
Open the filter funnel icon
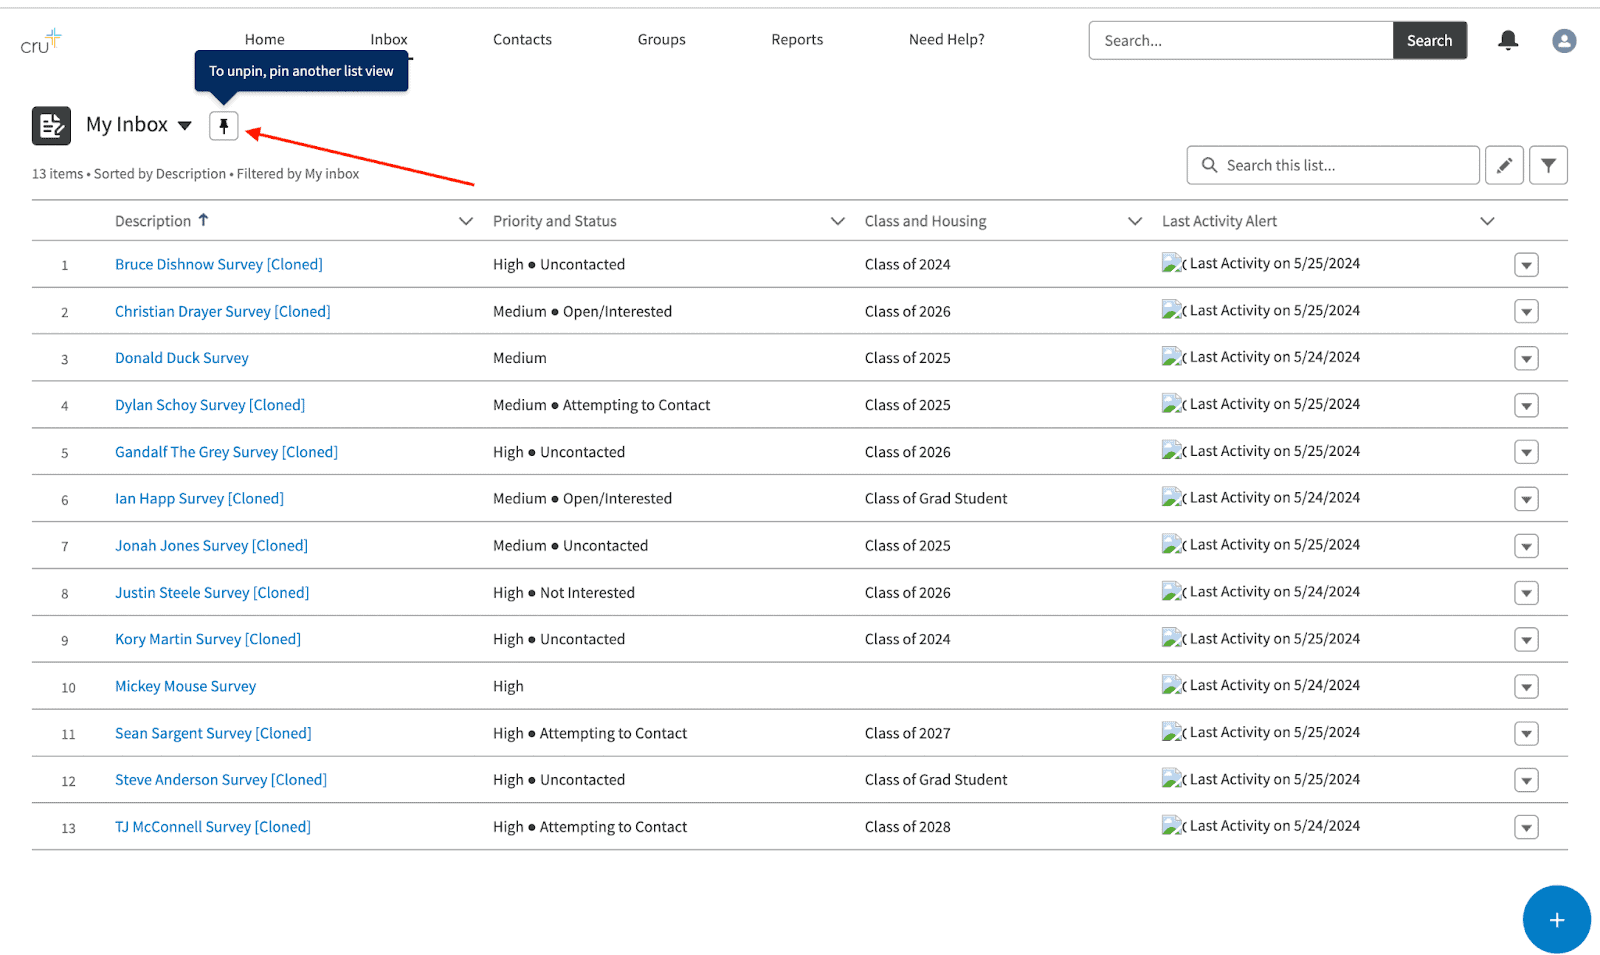(1548, 165)
